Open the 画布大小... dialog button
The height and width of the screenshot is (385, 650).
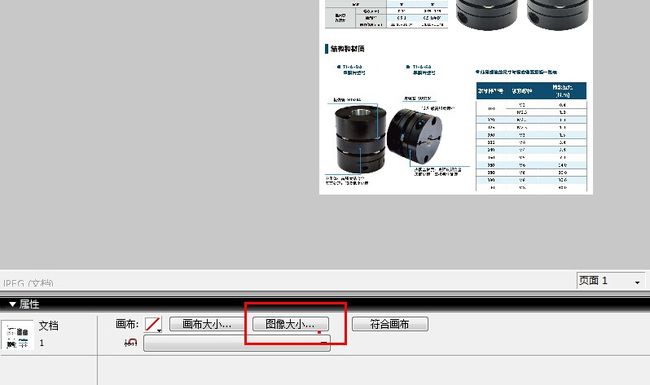pos(206,324)
